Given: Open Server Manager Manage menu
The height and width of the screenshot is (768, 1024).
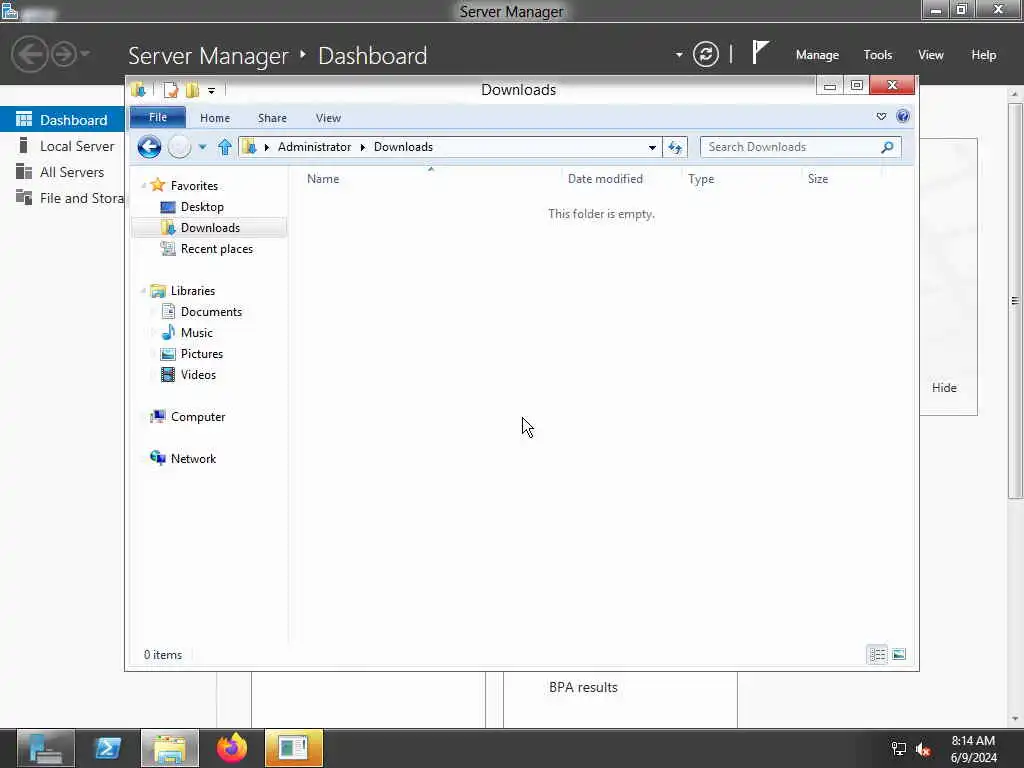Looking at the screenshot, I should click(x=817, y=55).
